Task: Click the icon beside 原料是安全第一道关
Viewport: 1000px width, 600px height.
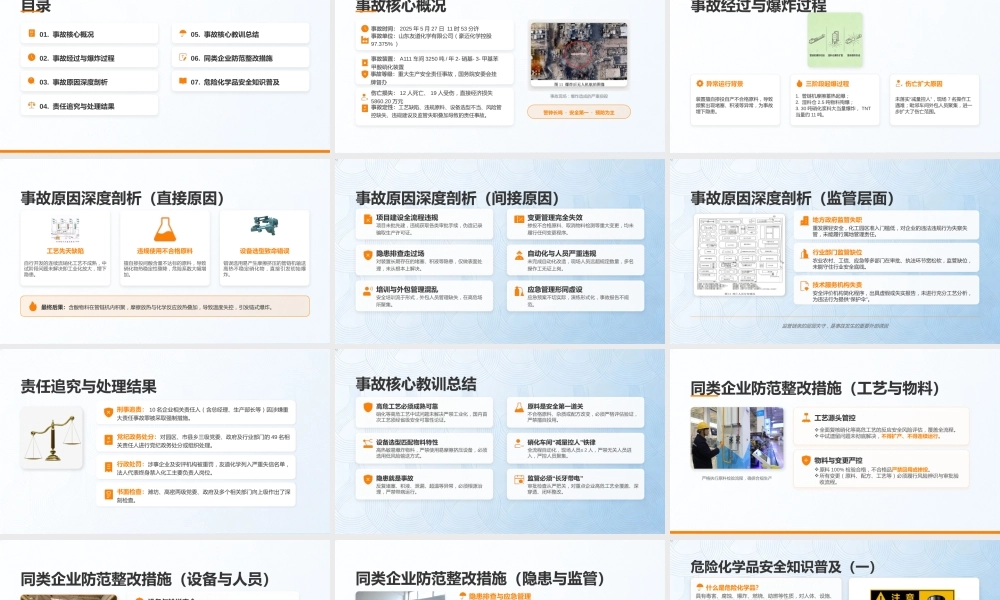Action: coord(518,407)
